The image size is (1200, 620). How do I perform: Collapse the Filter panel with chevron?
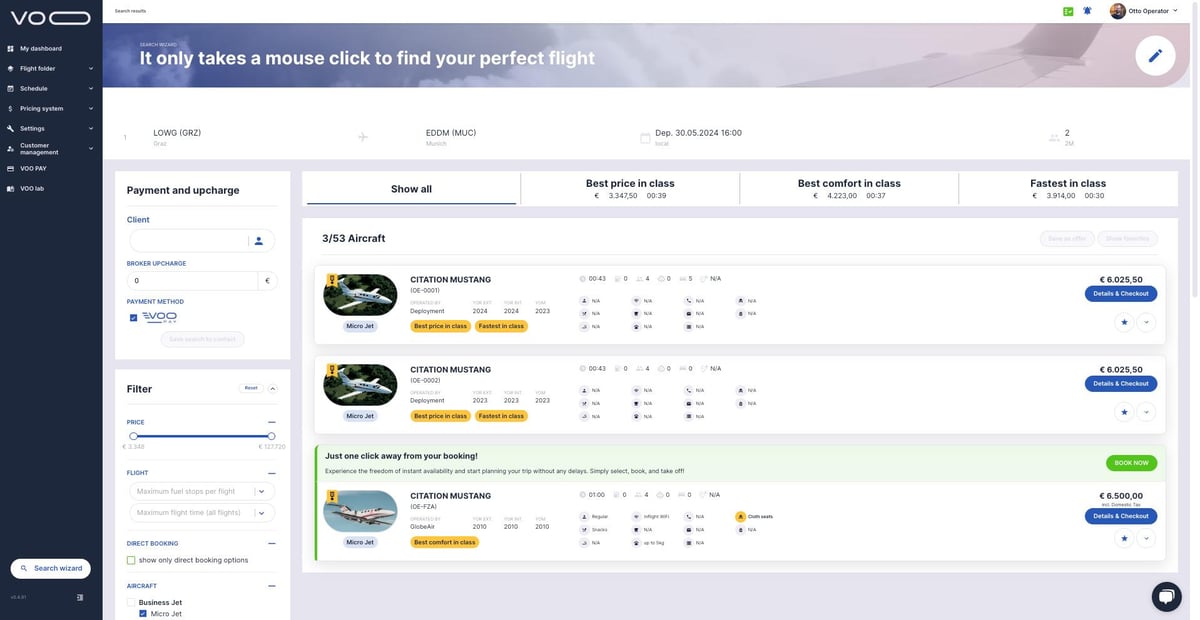[273, 388]
